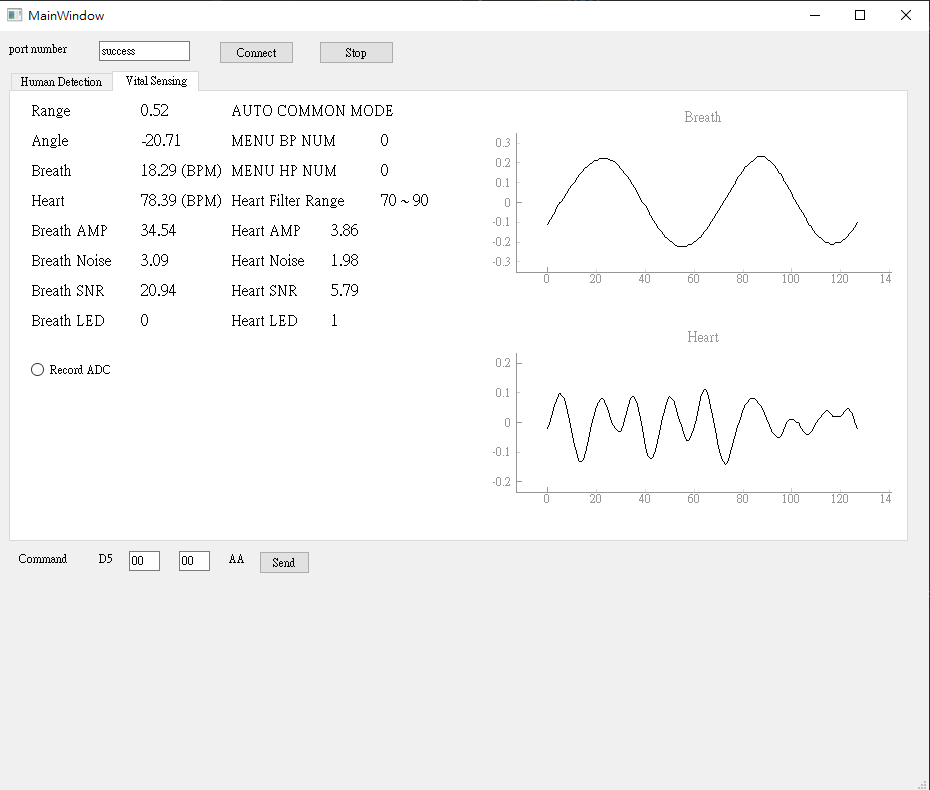
Task: Click the Angle value -20.71
Action: [161, 141]
